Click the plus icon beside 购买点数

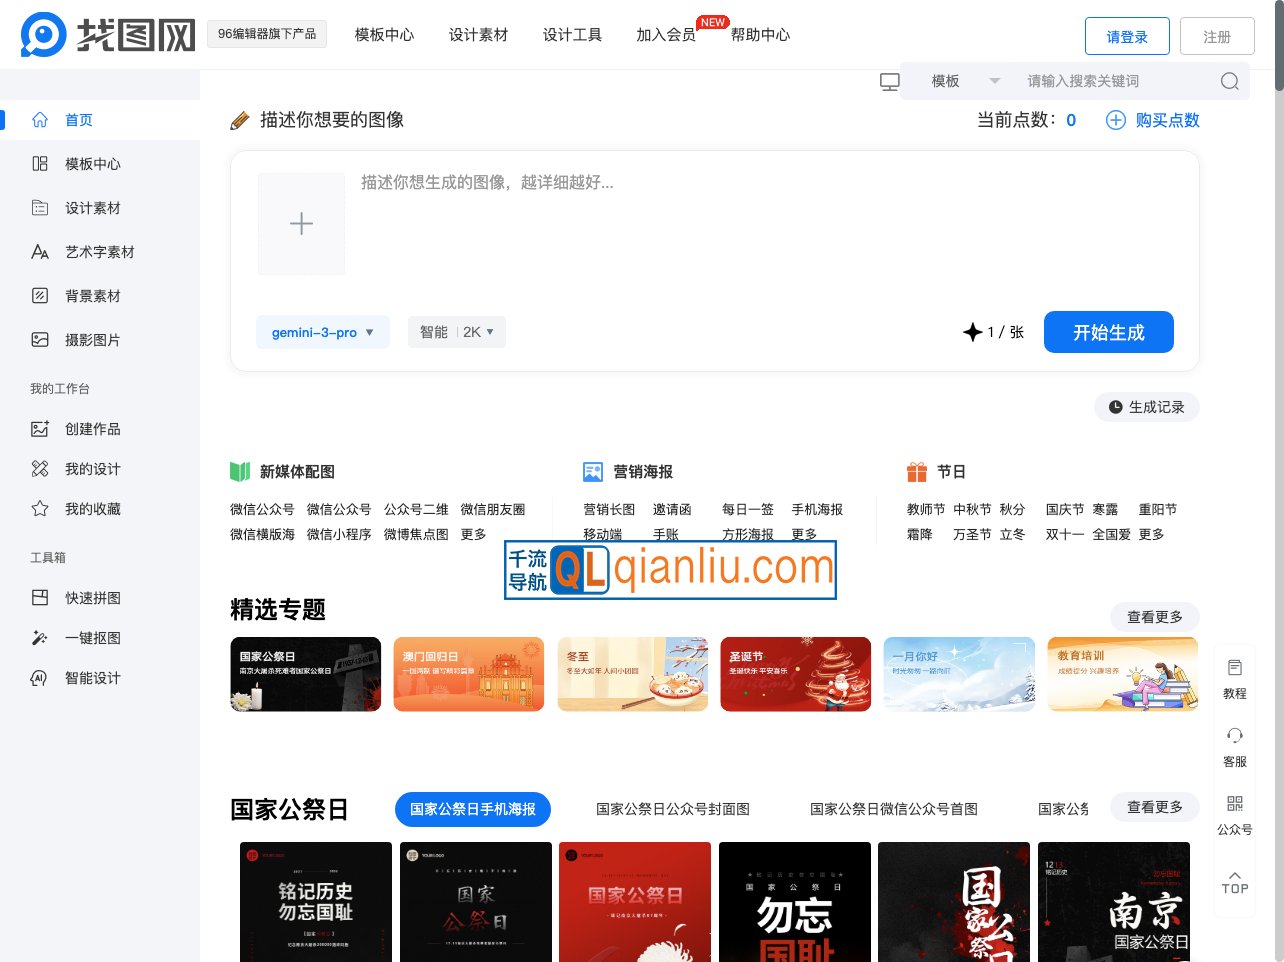[x=1115, y=120]
